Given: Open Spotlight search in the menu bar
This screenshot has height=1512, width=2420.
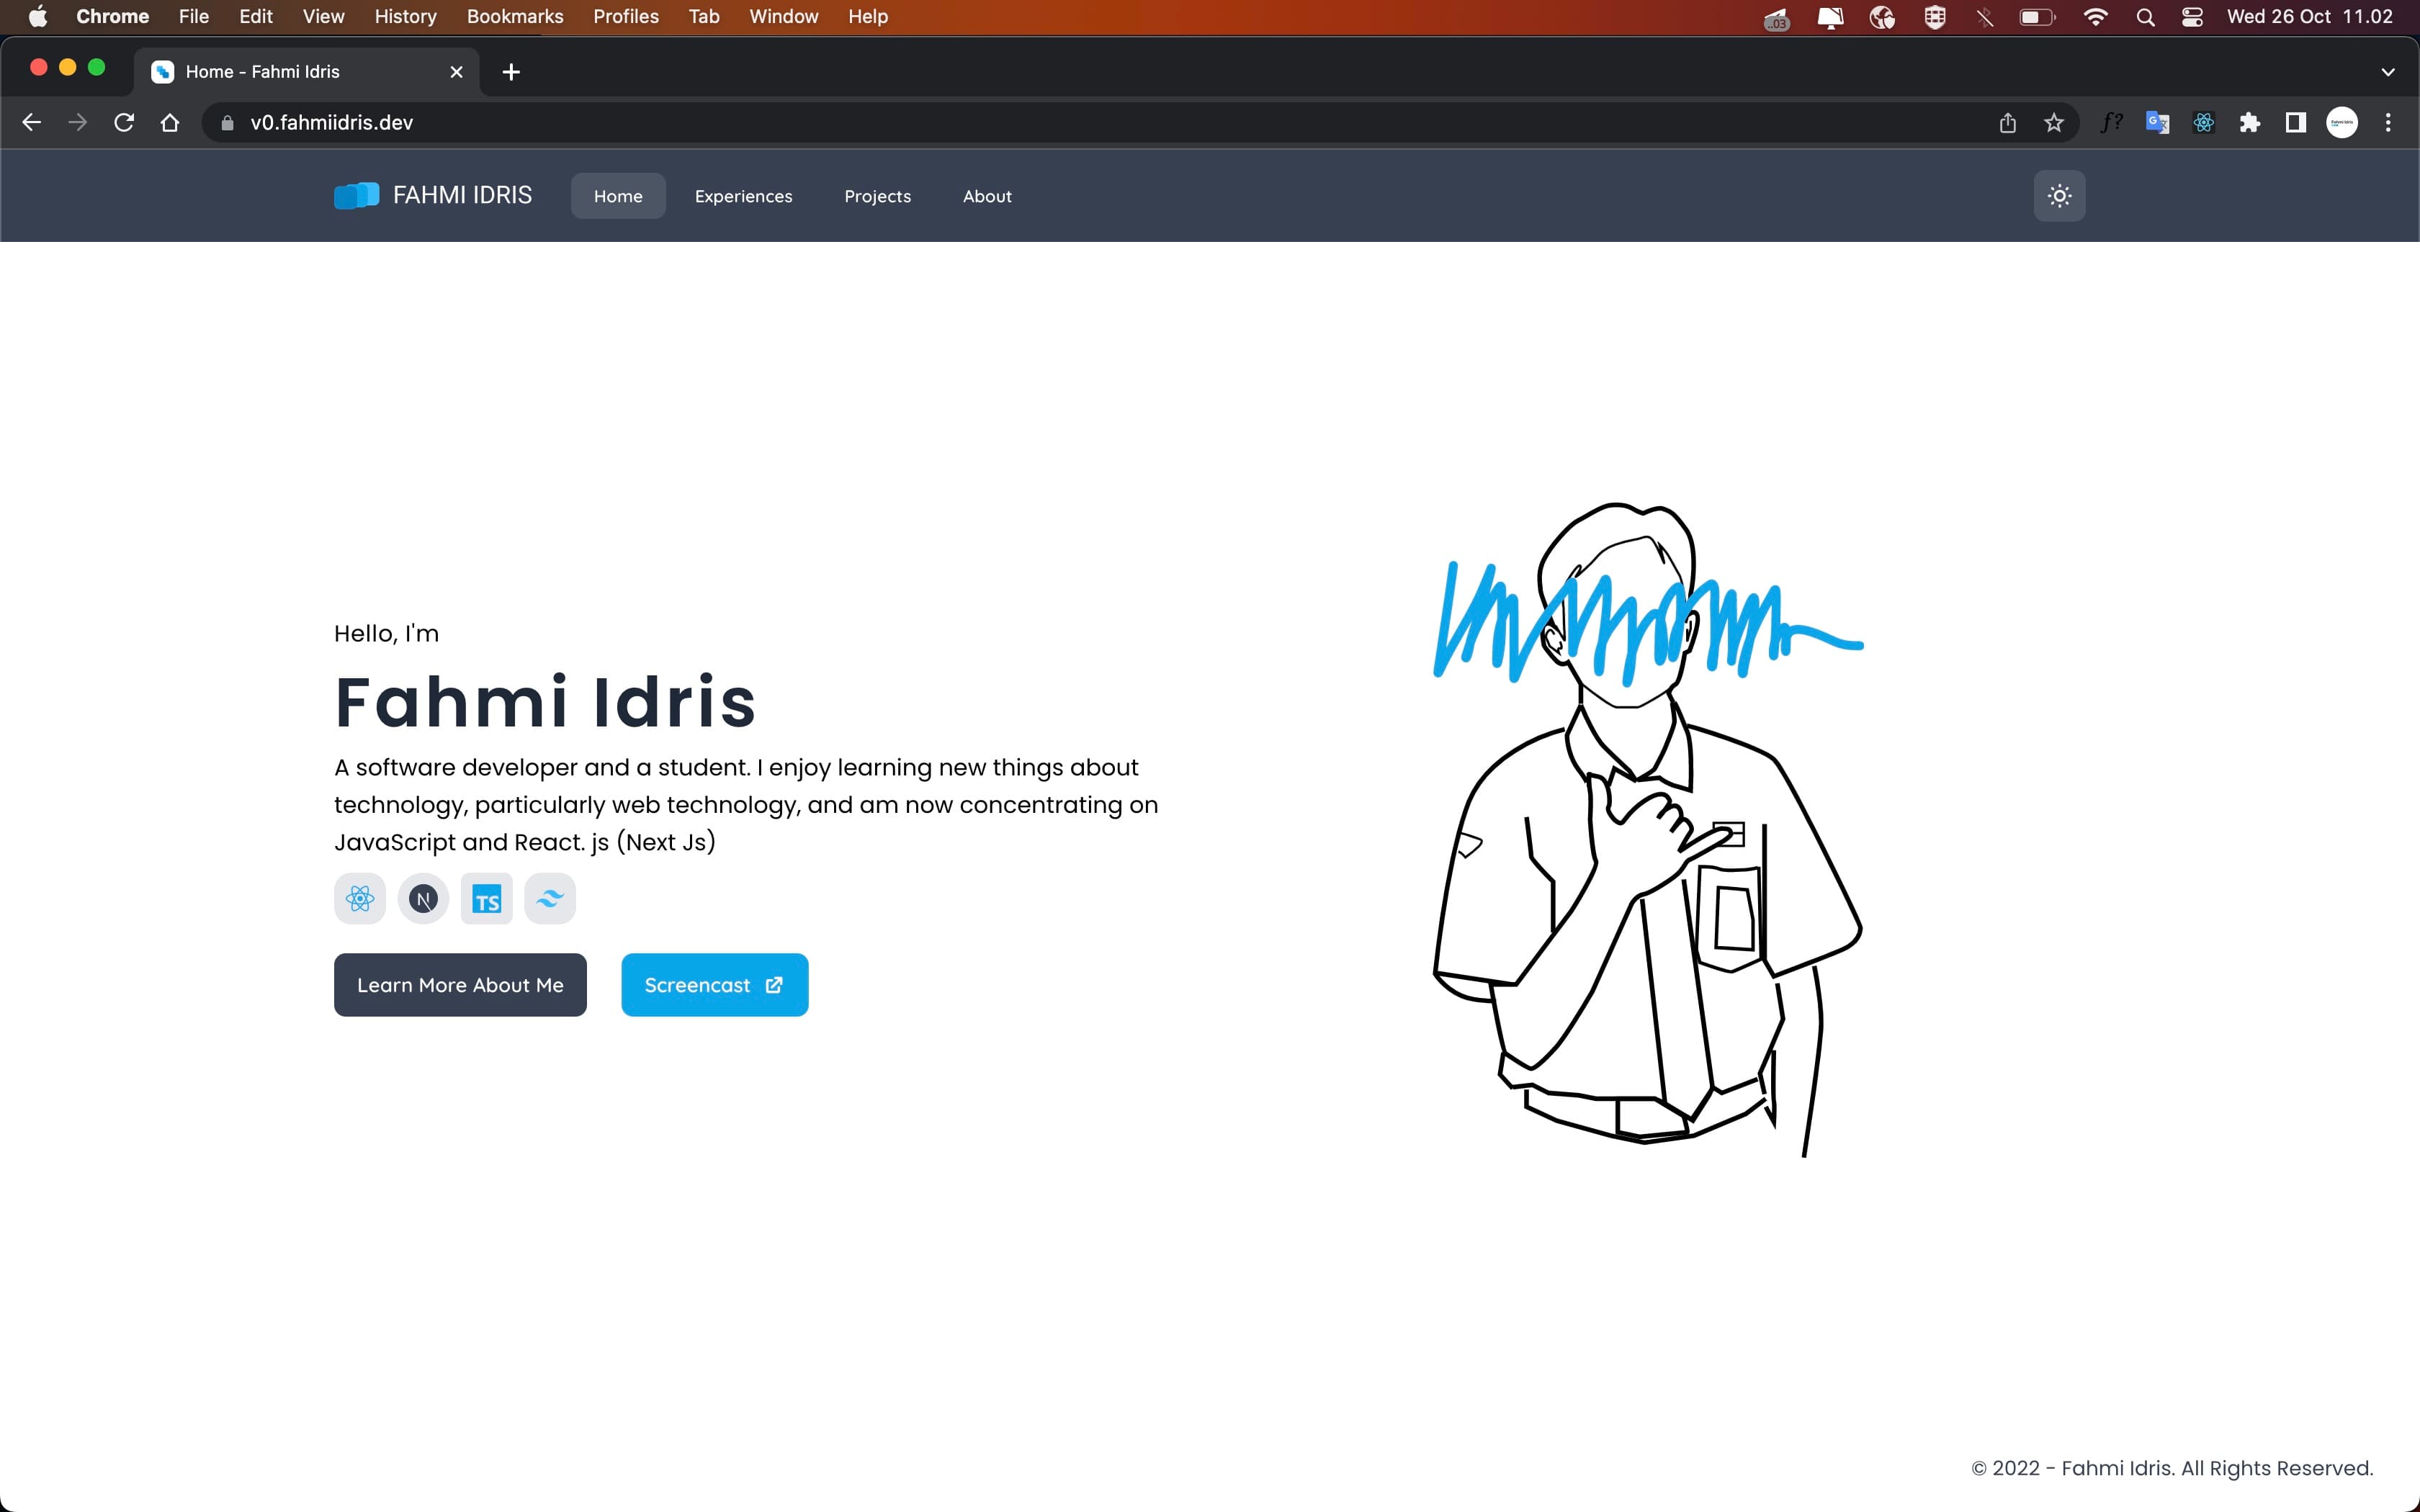Looking at the screenshot, I should click(x=2145, y=17).
